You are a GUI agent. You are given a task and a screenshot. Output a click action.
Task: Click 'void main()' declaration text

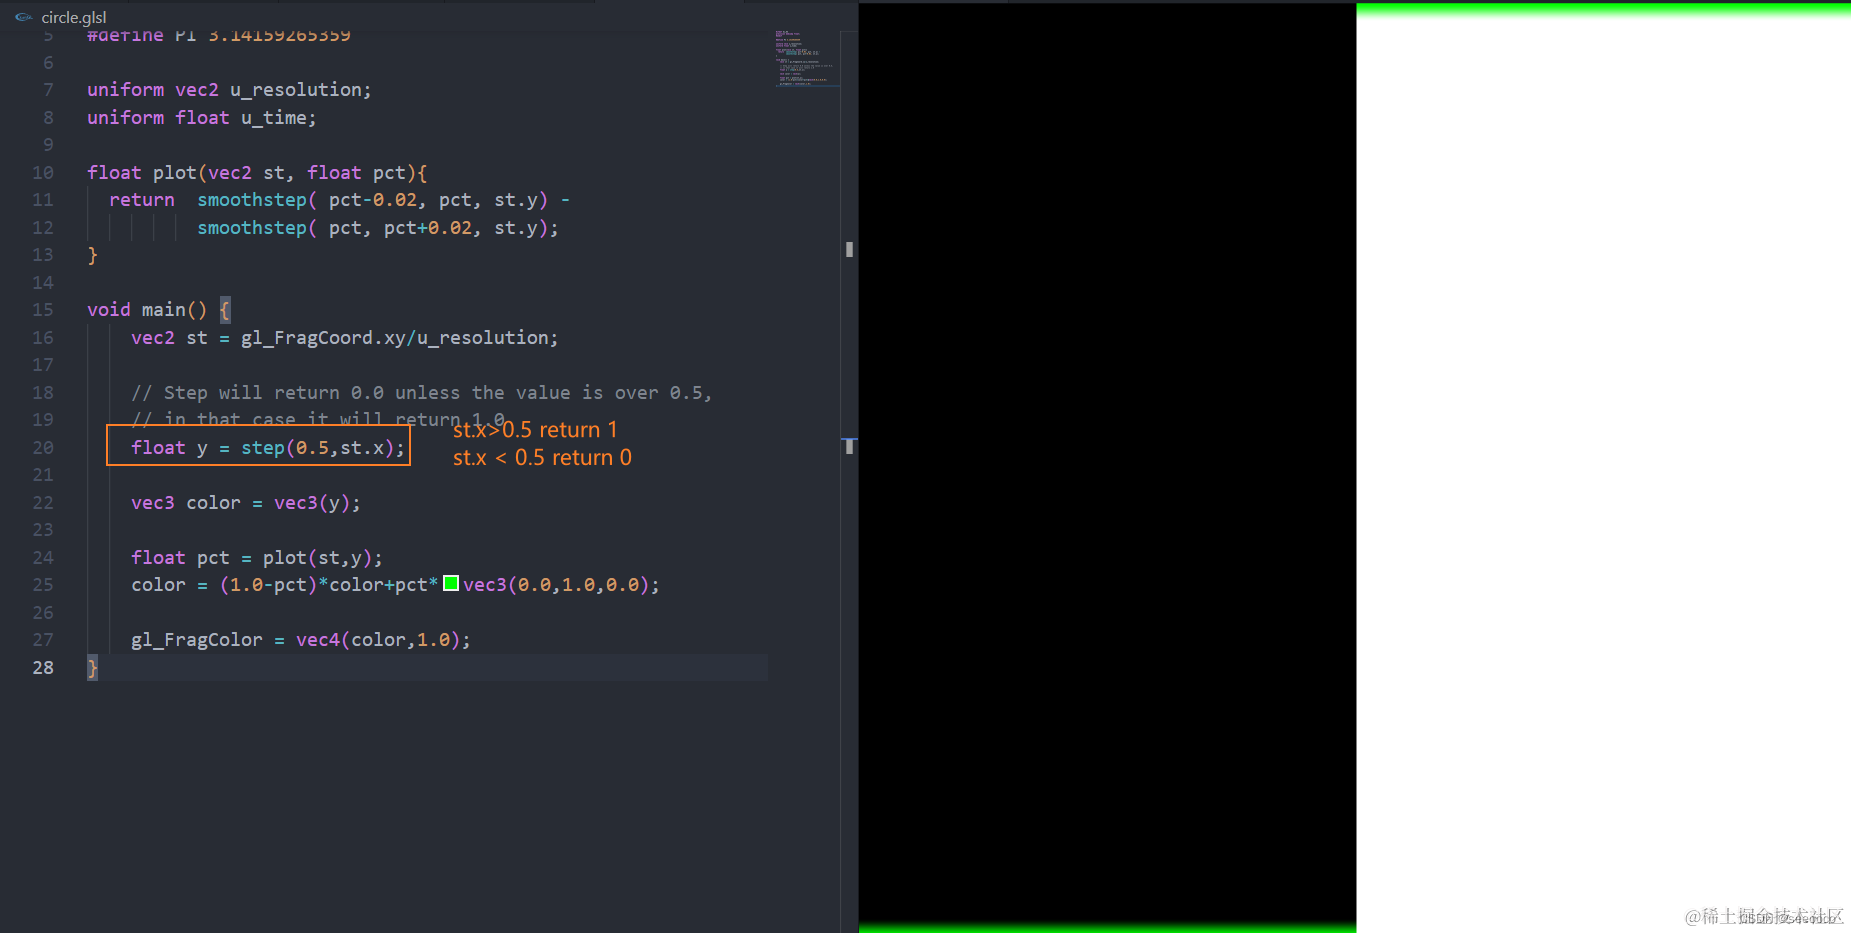coord(147,310)
